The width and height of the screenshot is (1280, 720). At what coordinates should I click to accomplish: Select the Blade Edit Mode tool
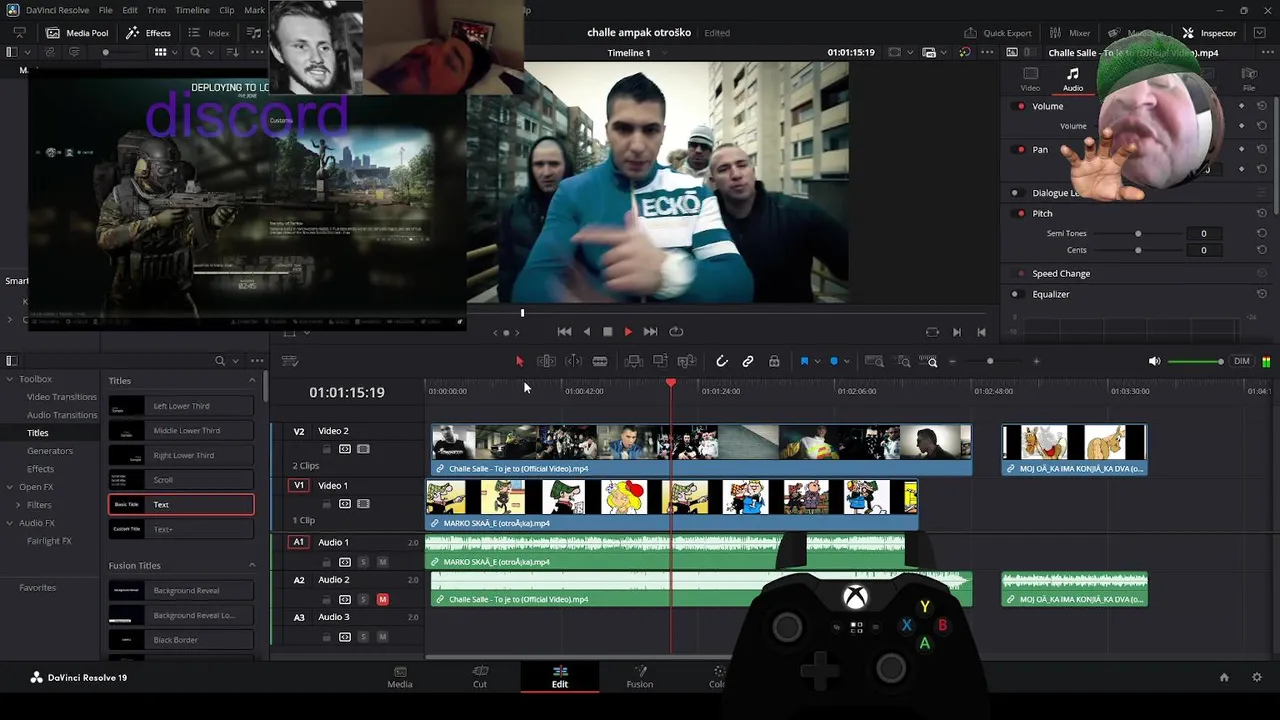coord(600,361)
